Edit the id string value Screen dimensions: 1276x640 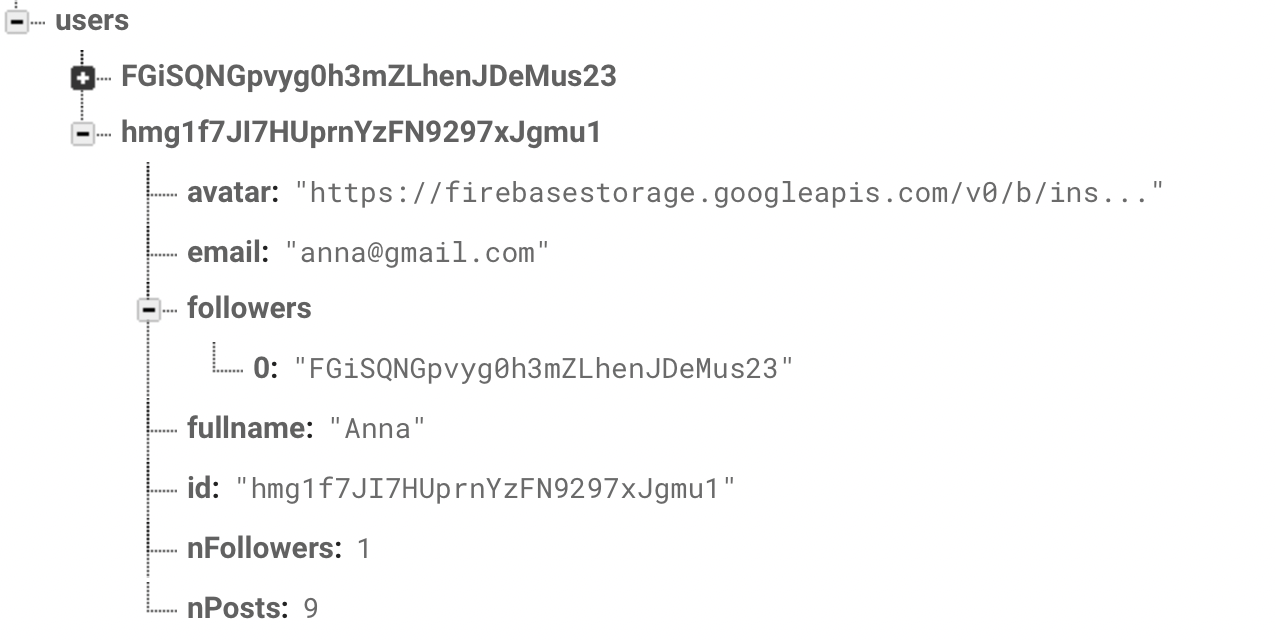[x=486, y=489]
